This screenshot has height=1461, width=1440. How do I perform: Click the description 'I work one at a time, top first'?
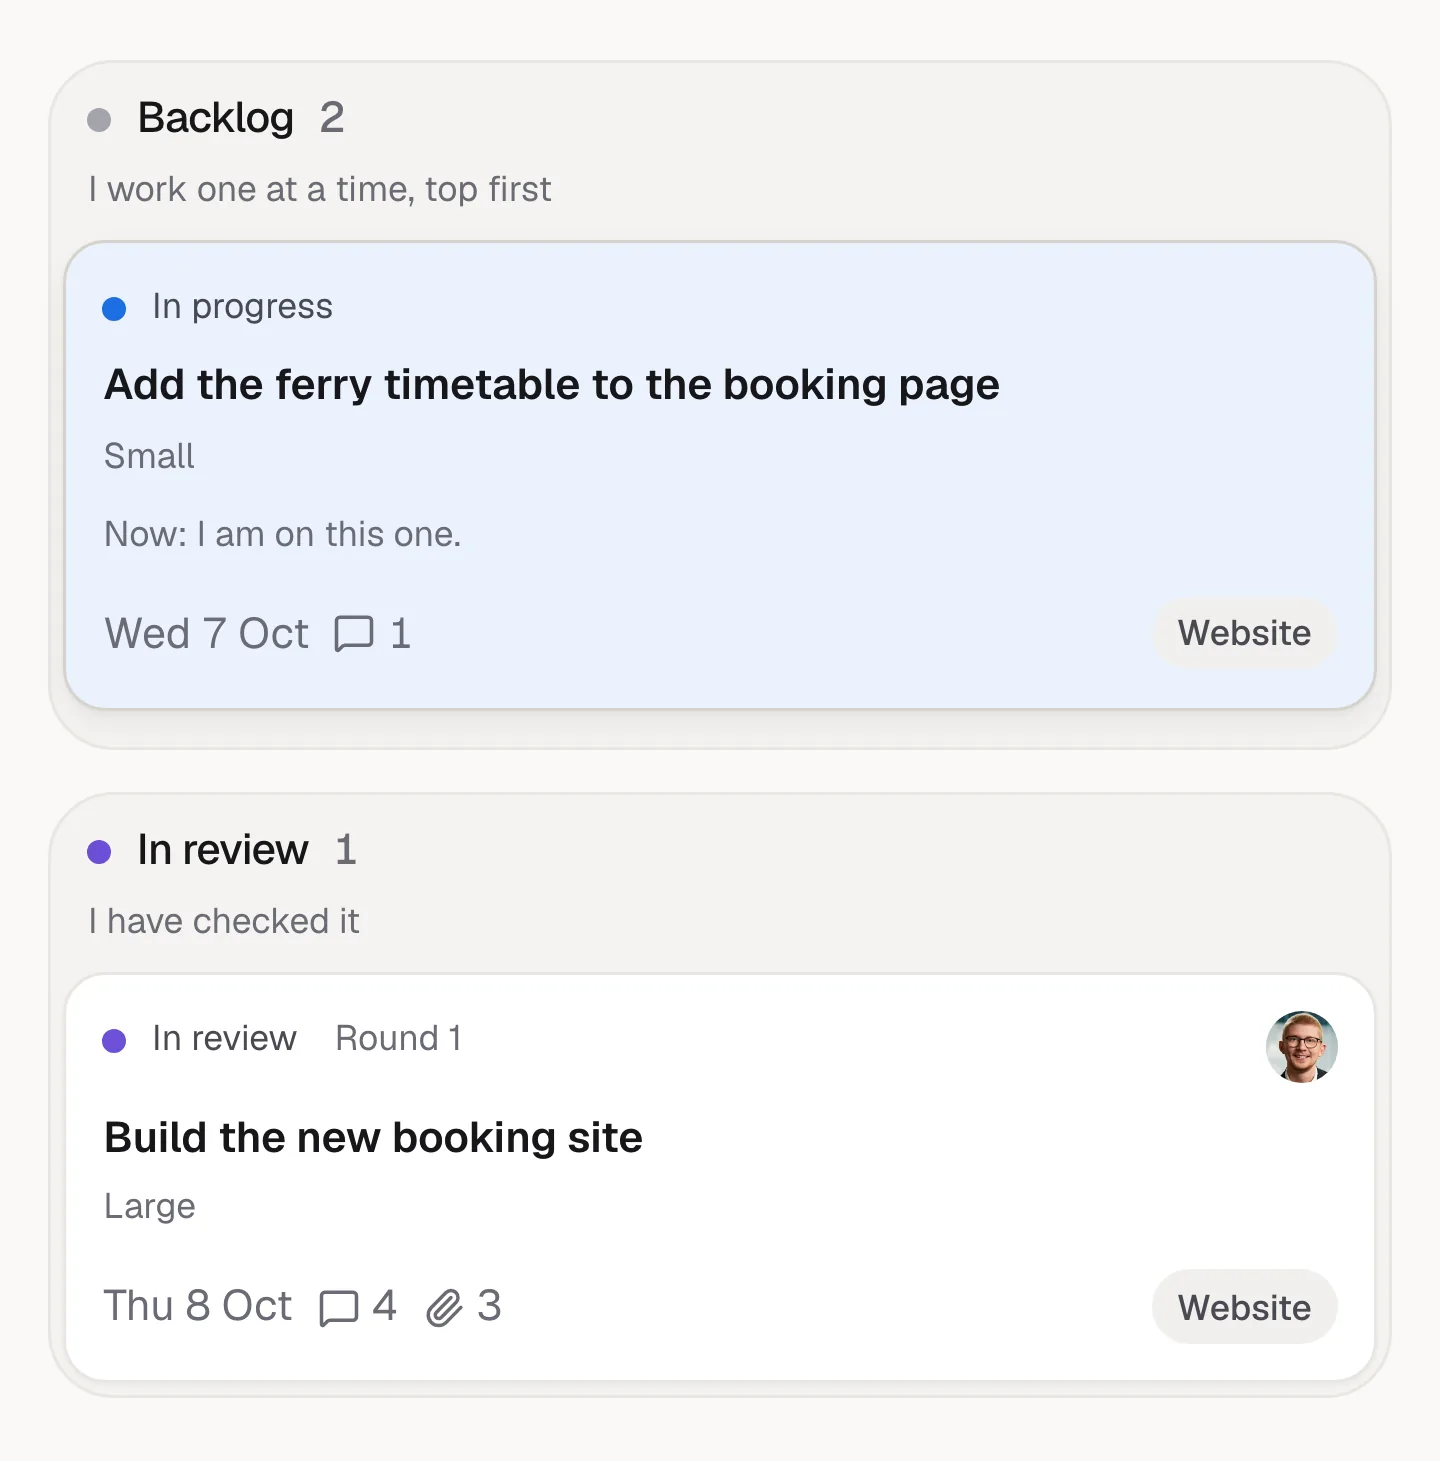pos(320,189)
